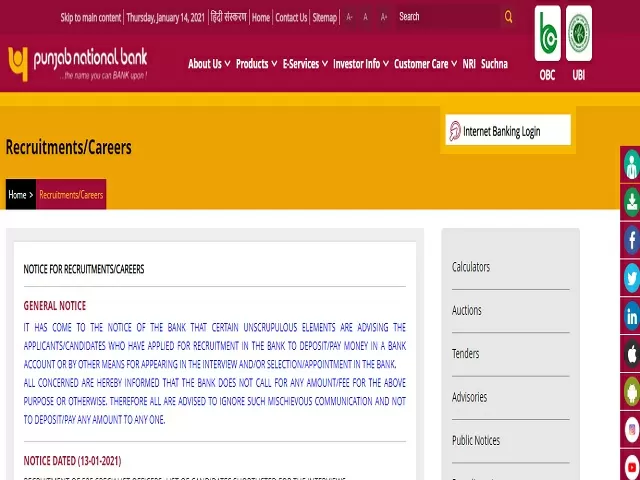Screen dimensions: 640x480
Task: Click the GENERAL NOTICE heading
Action: click(55, 306)
